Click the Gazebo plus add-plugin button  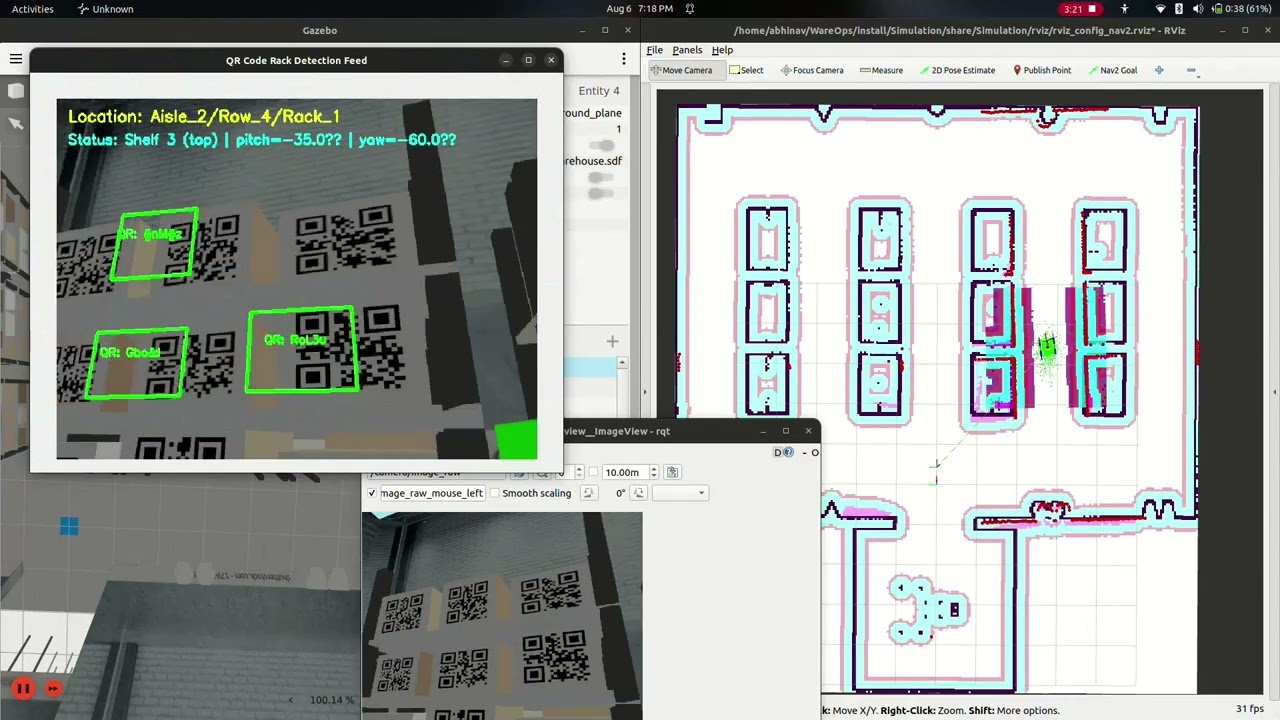[612, 341]
